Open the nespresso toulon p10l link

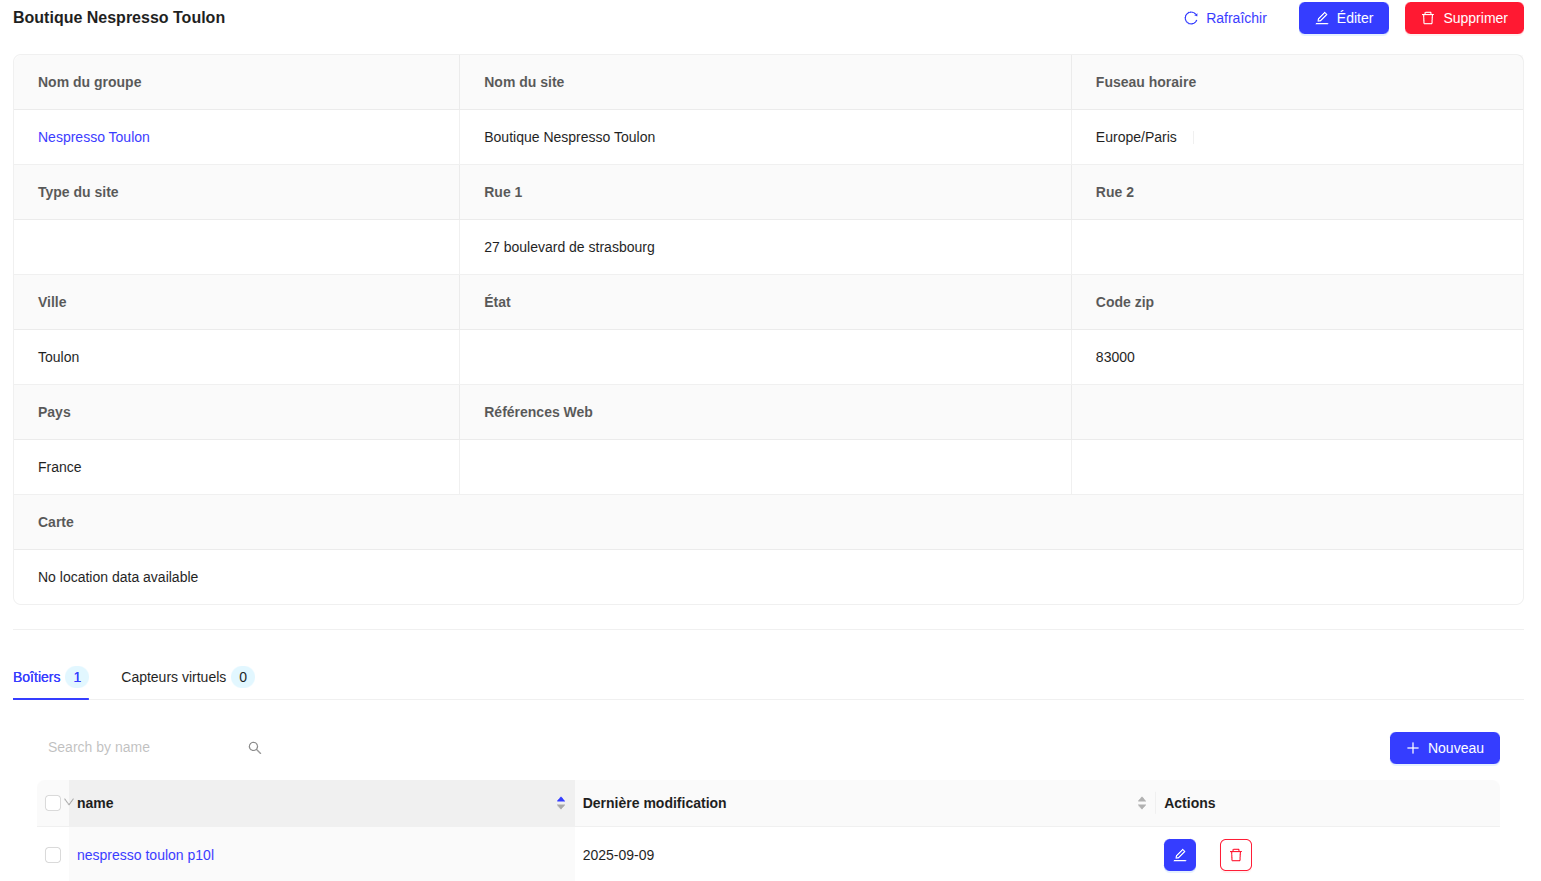pyautogui.click(x=145, y=855)
